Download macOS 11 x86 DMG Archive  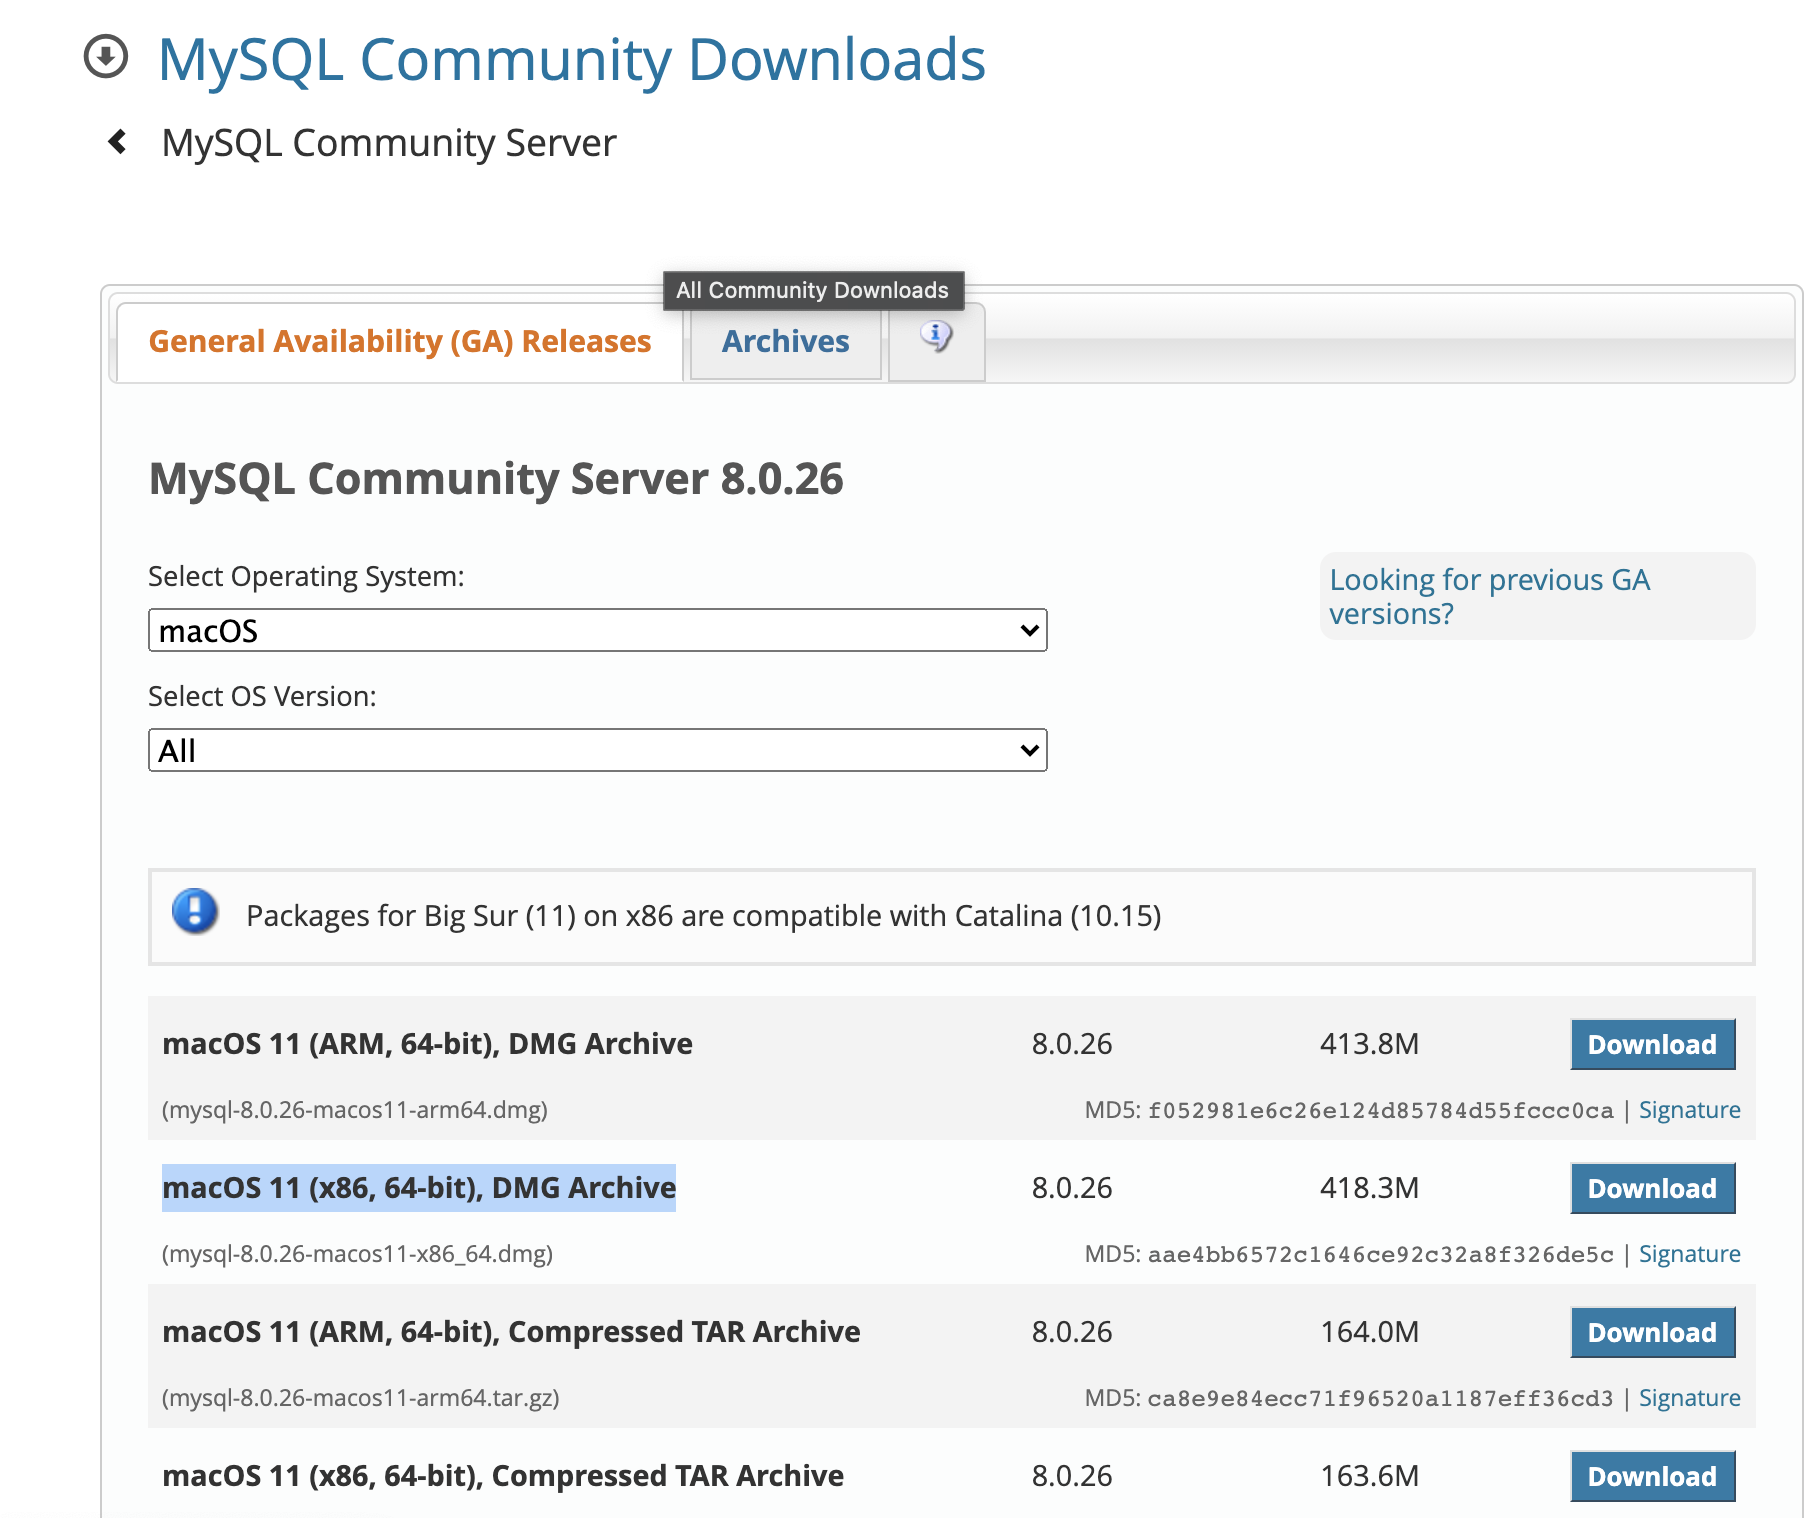click(1652, 1188)
